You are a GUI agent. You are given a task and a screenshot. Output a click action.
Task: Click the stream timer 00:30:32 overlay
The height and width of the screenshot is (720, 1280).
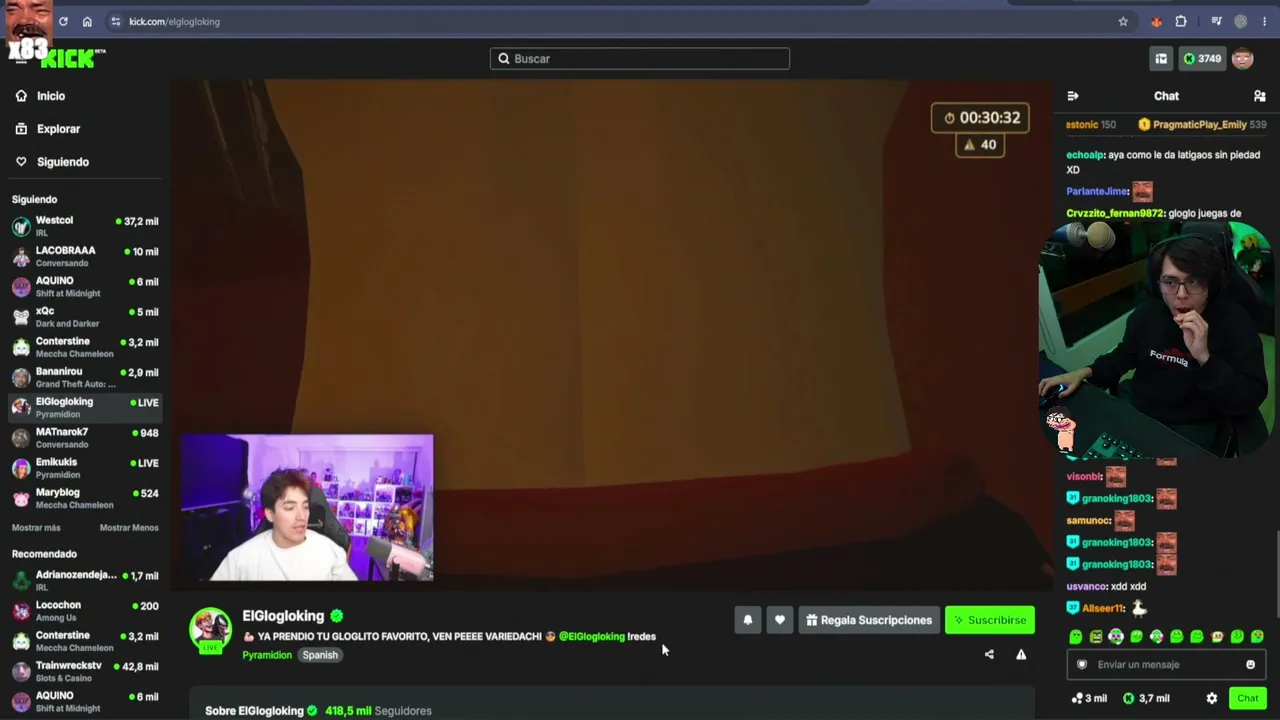981,118
